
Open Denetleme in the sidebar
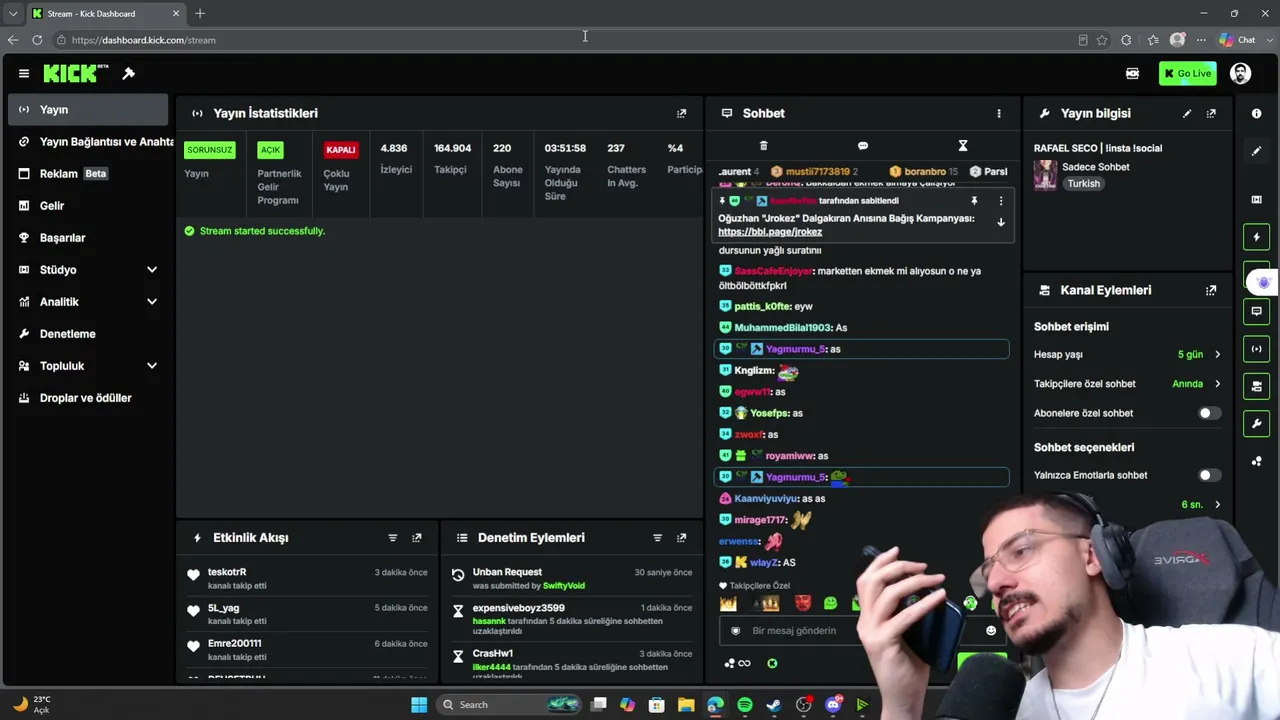click(89, 334)
